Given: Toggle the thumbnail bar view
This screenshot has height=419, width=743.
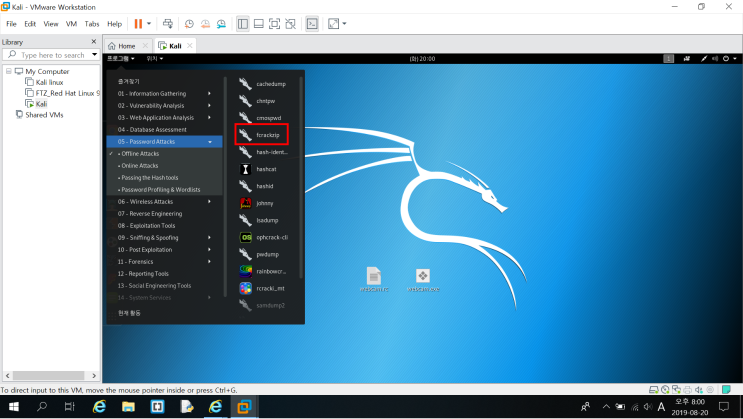Looking at the screenshot, I should pyautogui.click(x=259, y=24).
